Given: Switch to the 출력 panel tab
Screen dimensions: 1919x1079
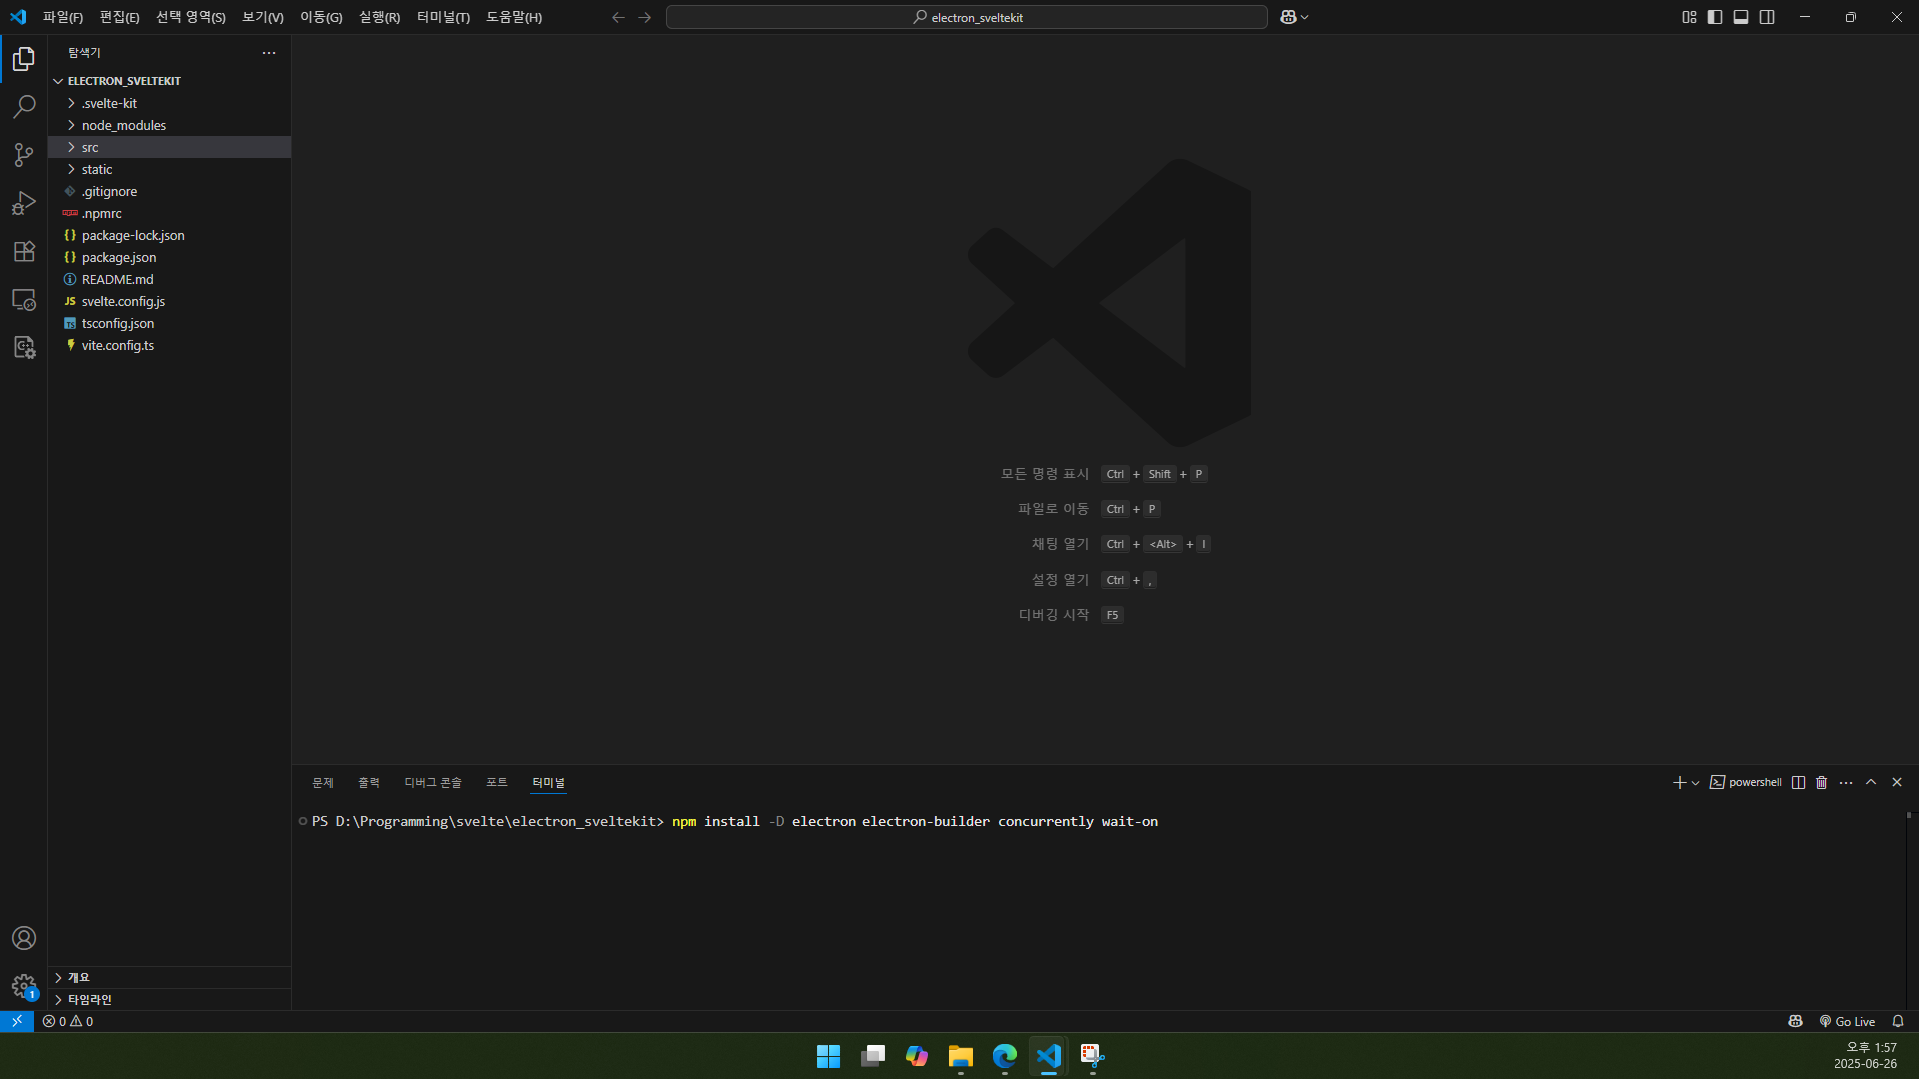Looking at the screenshot, I should click(369, 782).
